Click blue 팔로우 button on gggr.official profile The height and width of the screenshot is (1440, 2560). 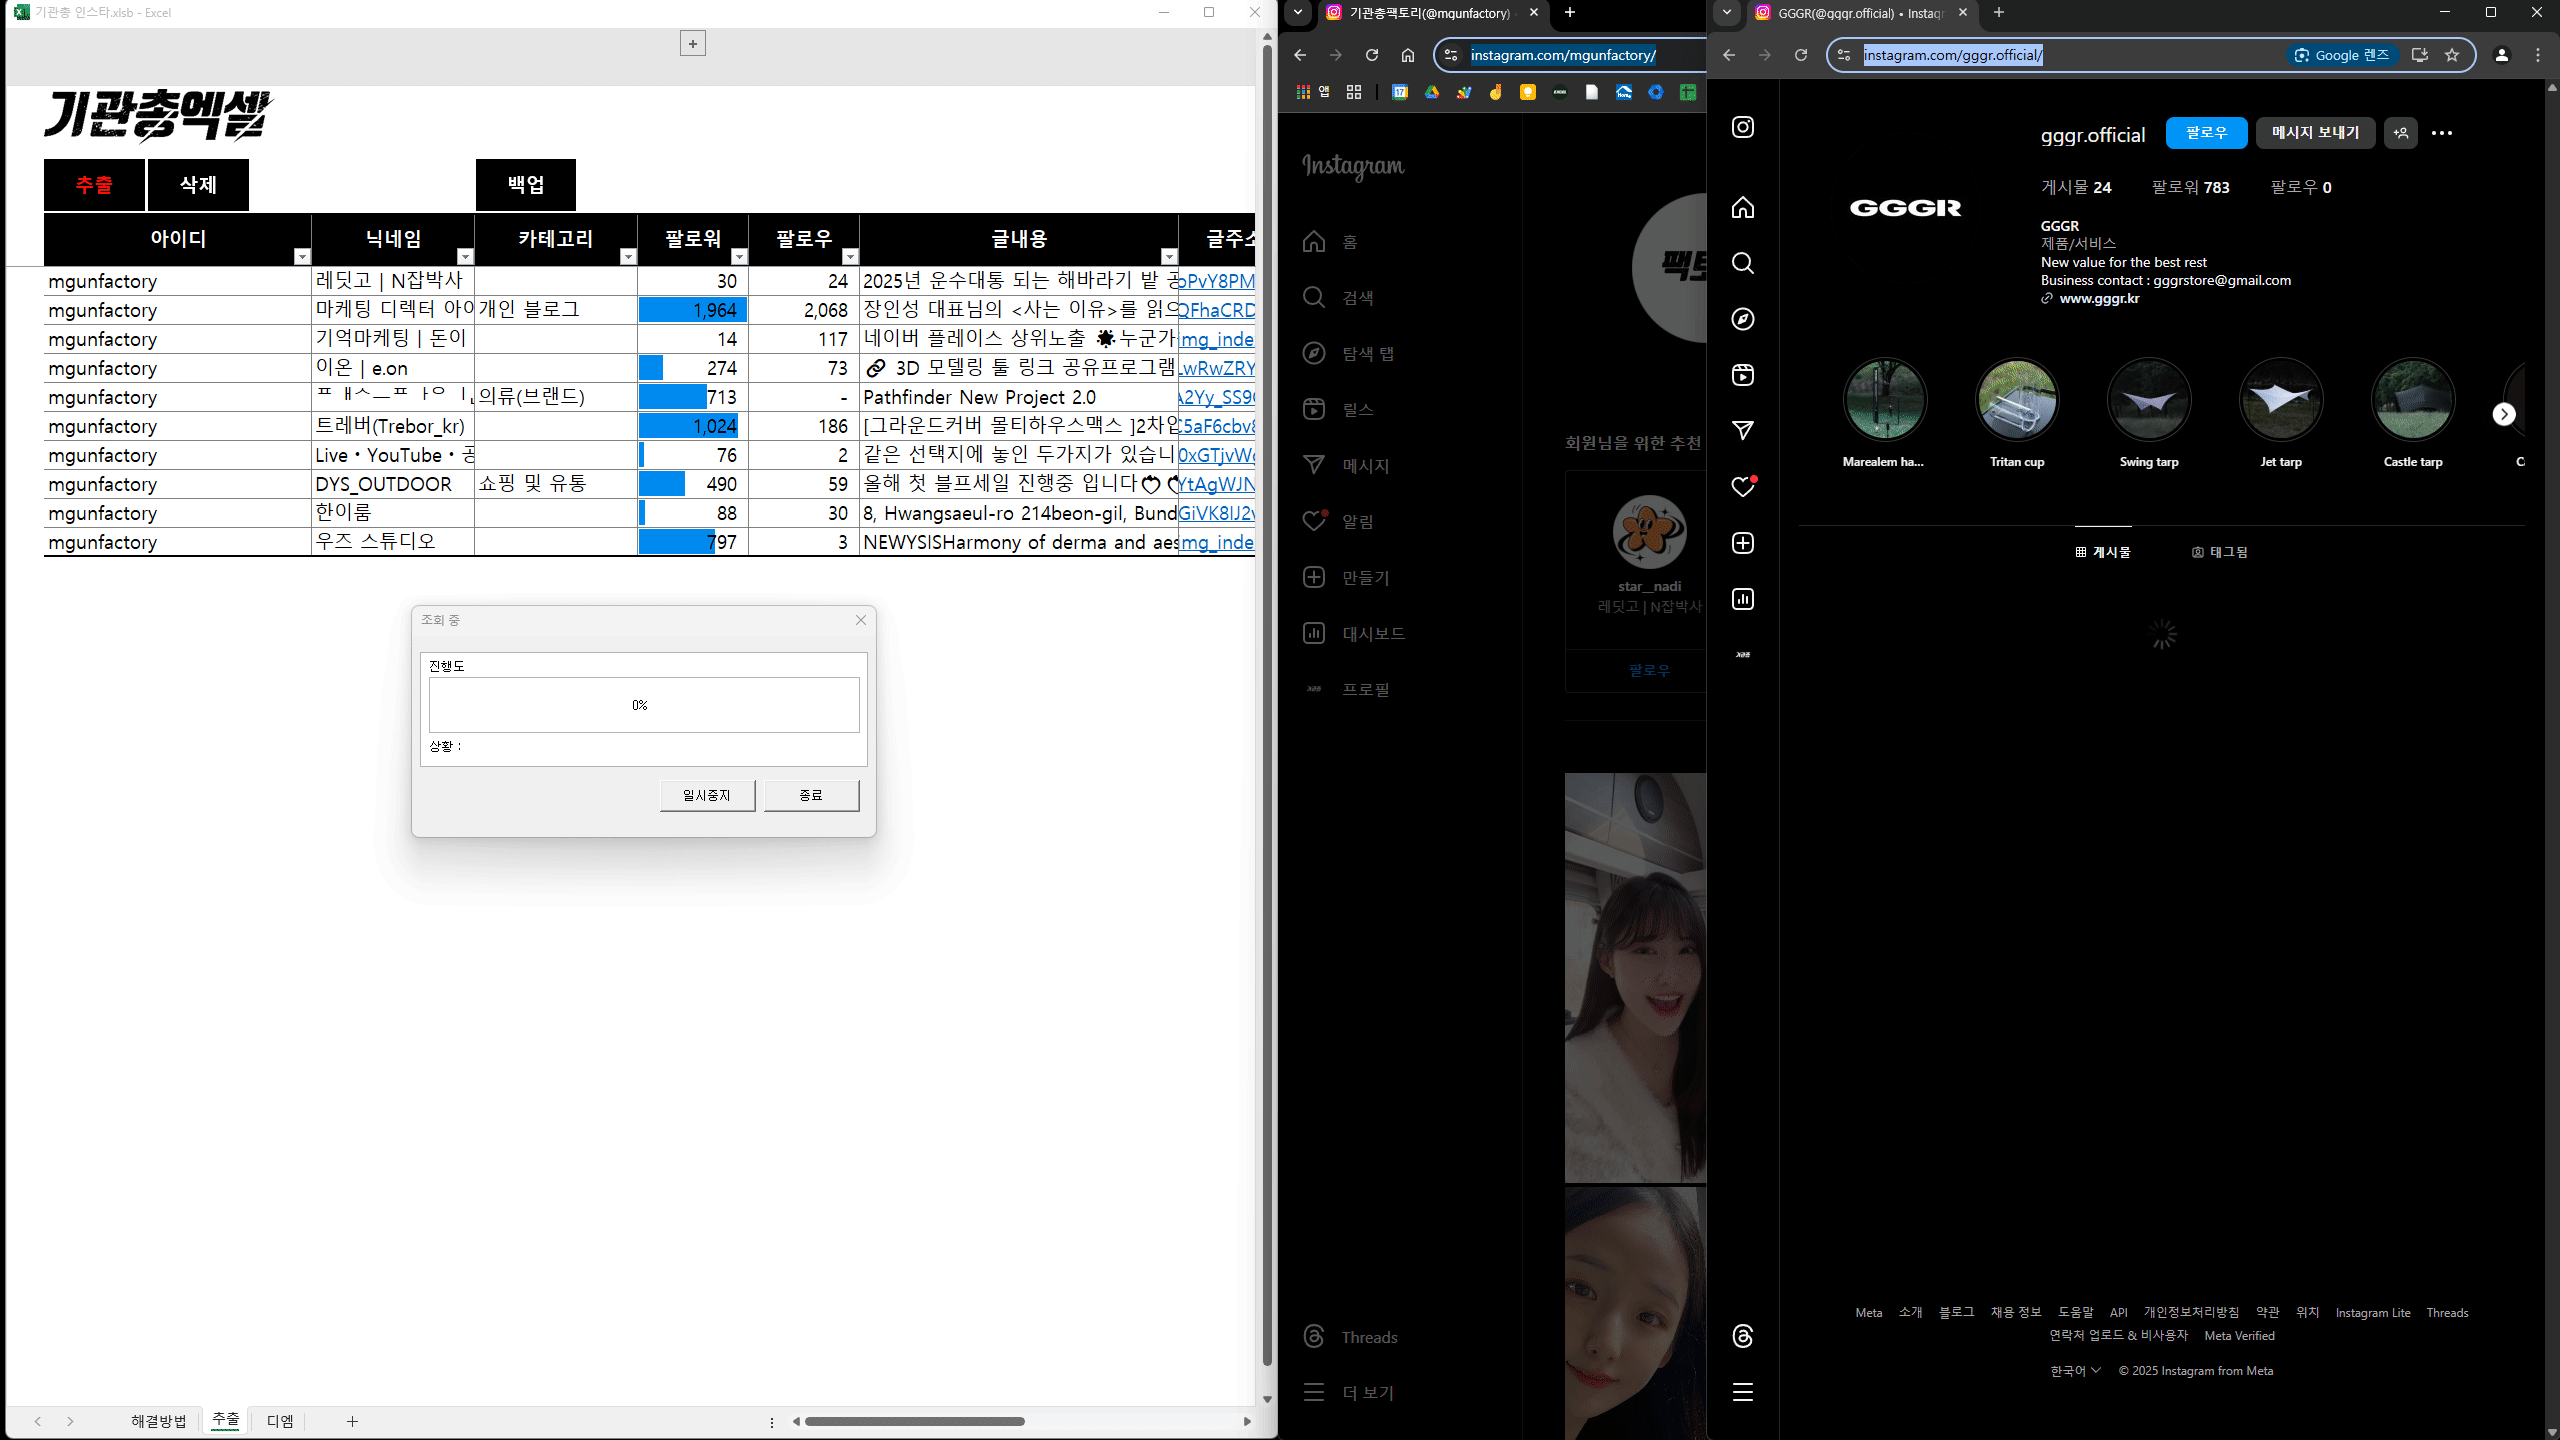pyautogui.click(x=2206, y=133)
